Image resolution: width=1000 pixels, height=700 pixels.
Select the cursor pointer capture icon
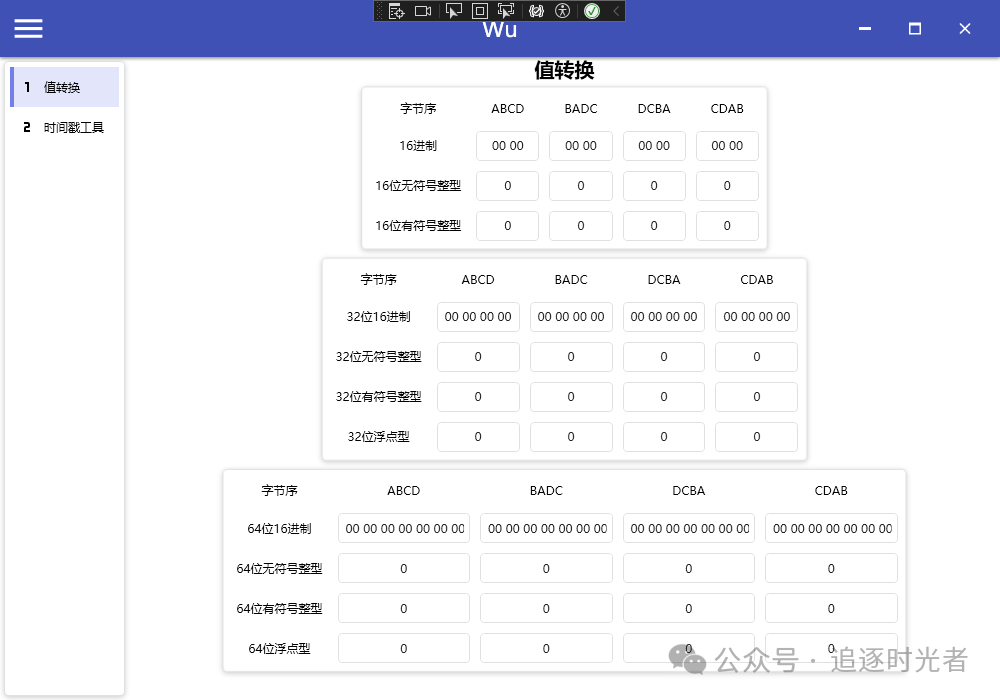point(452,11)
